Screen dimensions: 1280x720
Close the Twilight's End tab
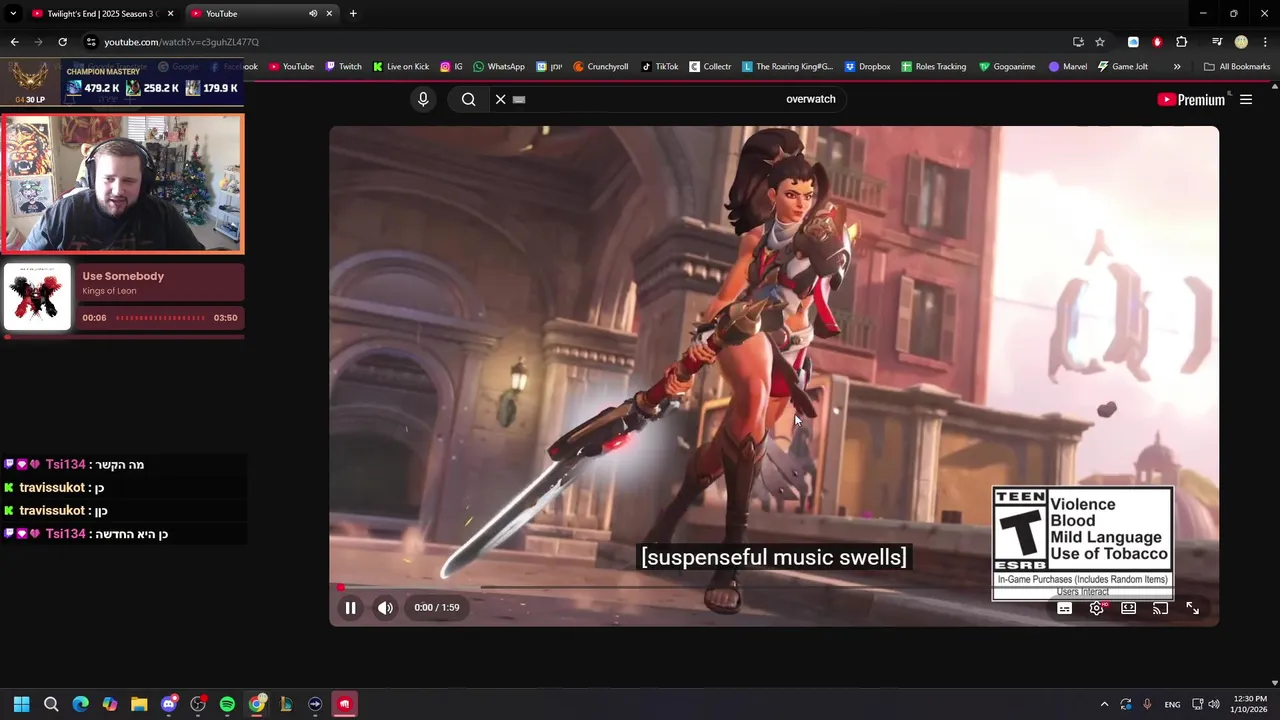click(x=170, y=14)
